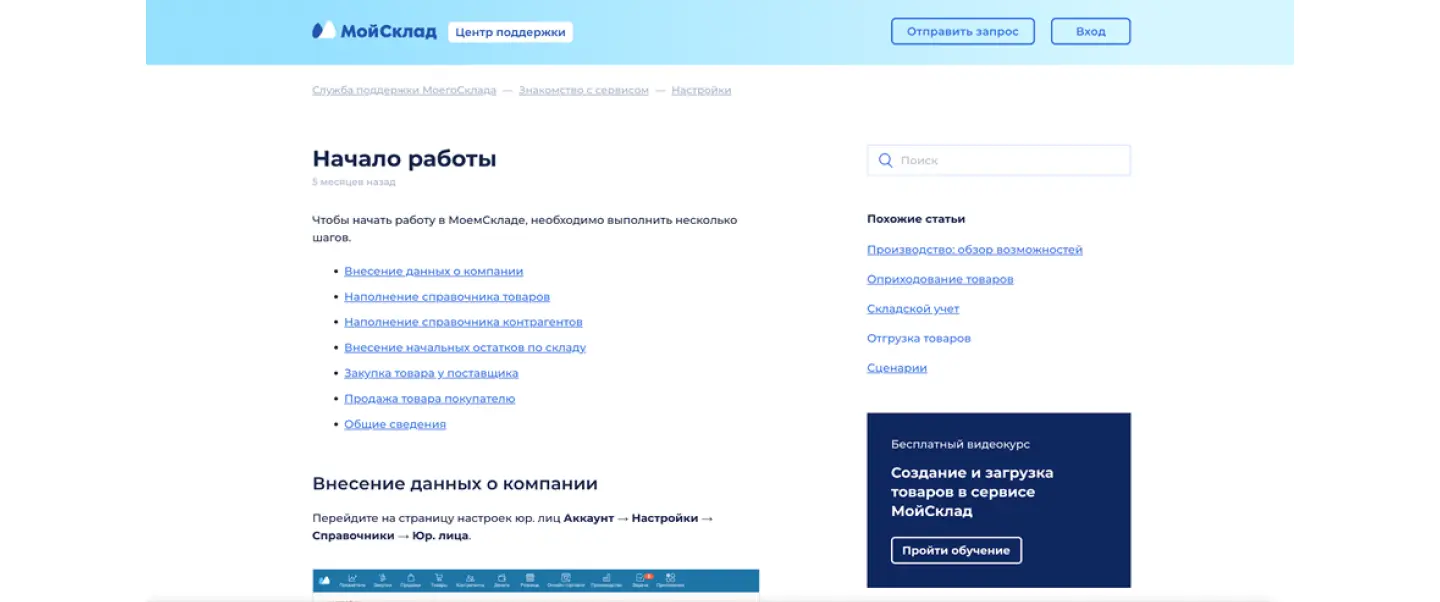The image size is (1440, 602).
Task: Click the Похожие статьи heading
Action: [916, 218]
